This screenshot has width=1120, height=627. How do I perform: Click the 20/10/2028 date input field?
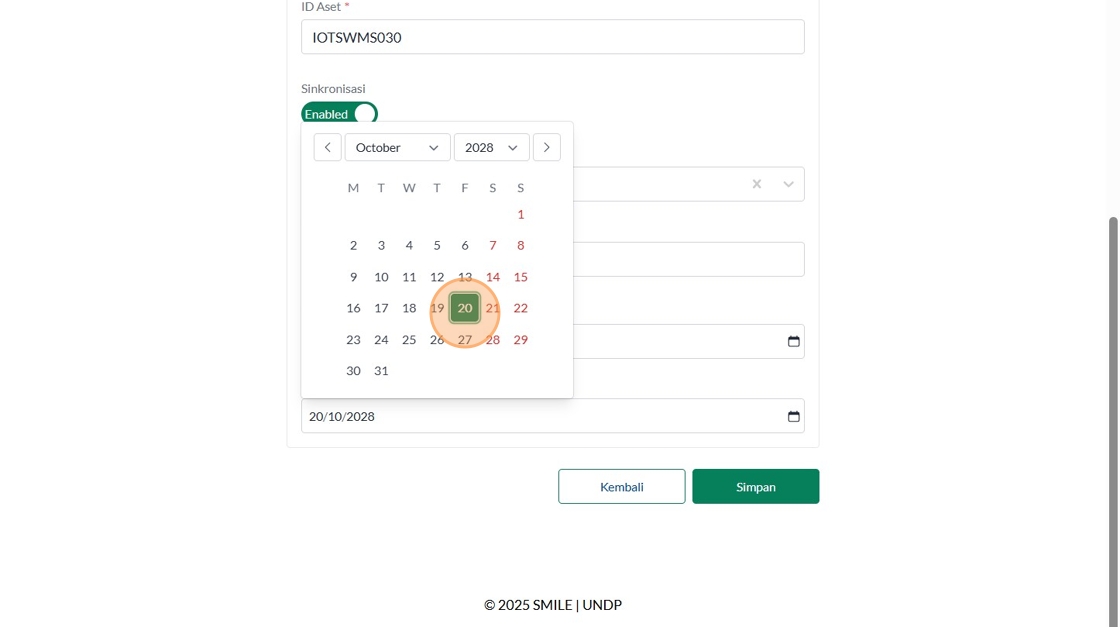click(540, 416)
